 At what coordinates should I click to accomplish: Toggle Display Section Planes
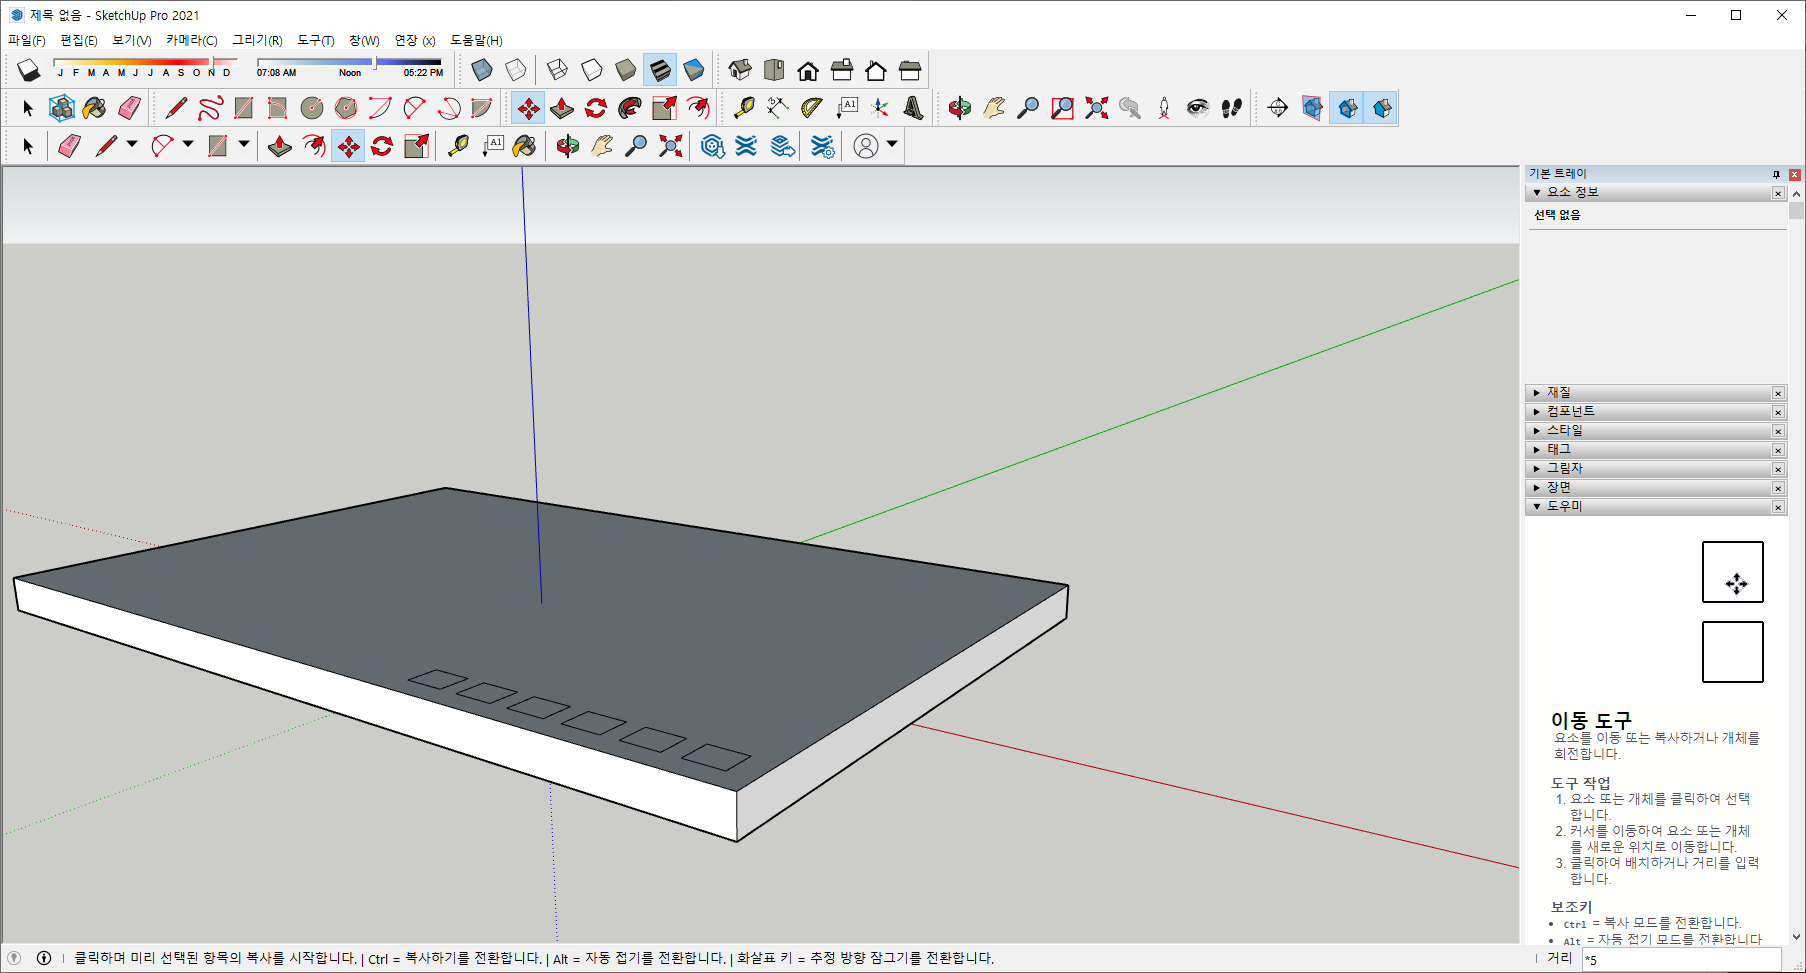coord(1312,108)
